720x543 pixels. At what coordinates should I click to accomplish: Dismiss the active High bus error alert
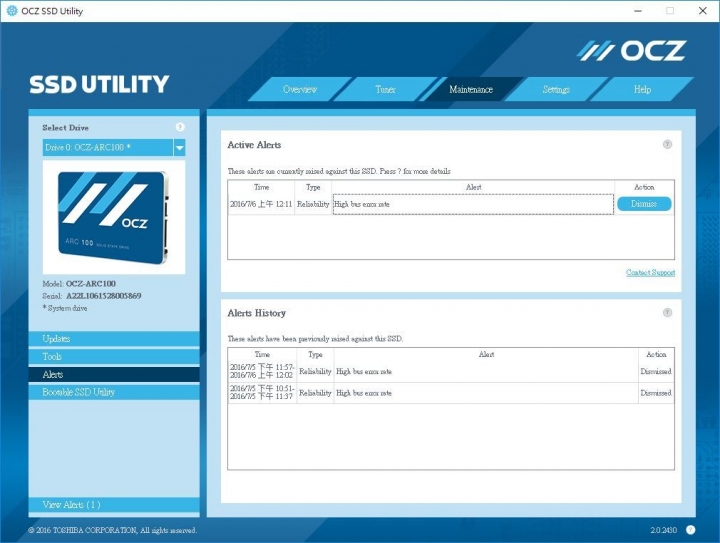pos(644,204)
